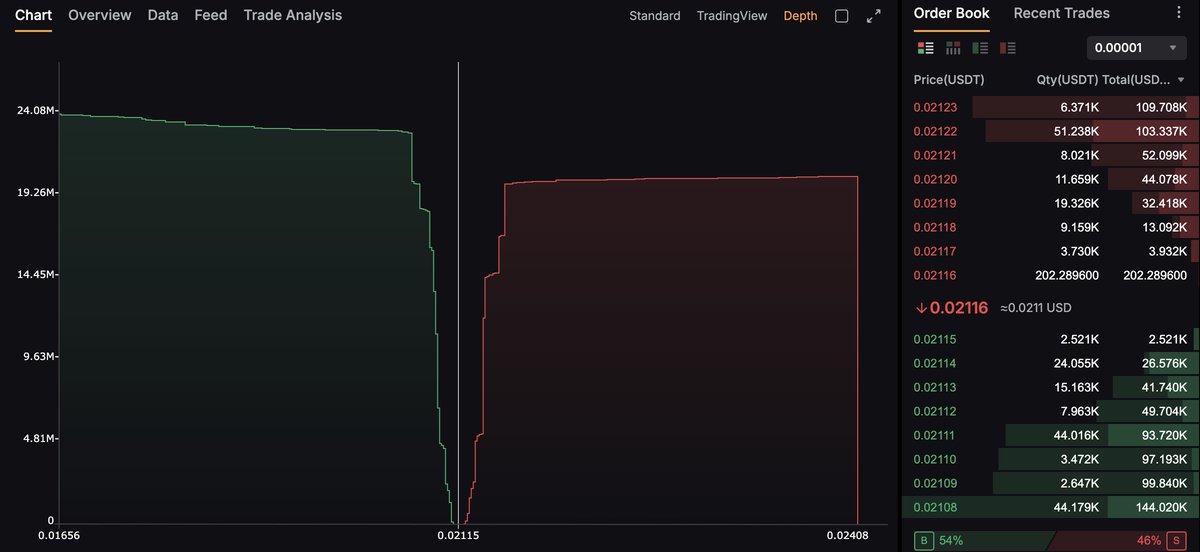Screen dimensions: 1200x552
Task: Select bid price 0.02114 row
Action: click(1051, 363)
